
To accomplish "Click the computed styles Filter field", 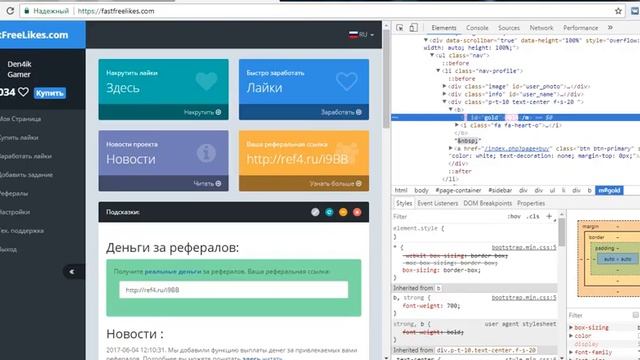I will (x=599, y=315).
